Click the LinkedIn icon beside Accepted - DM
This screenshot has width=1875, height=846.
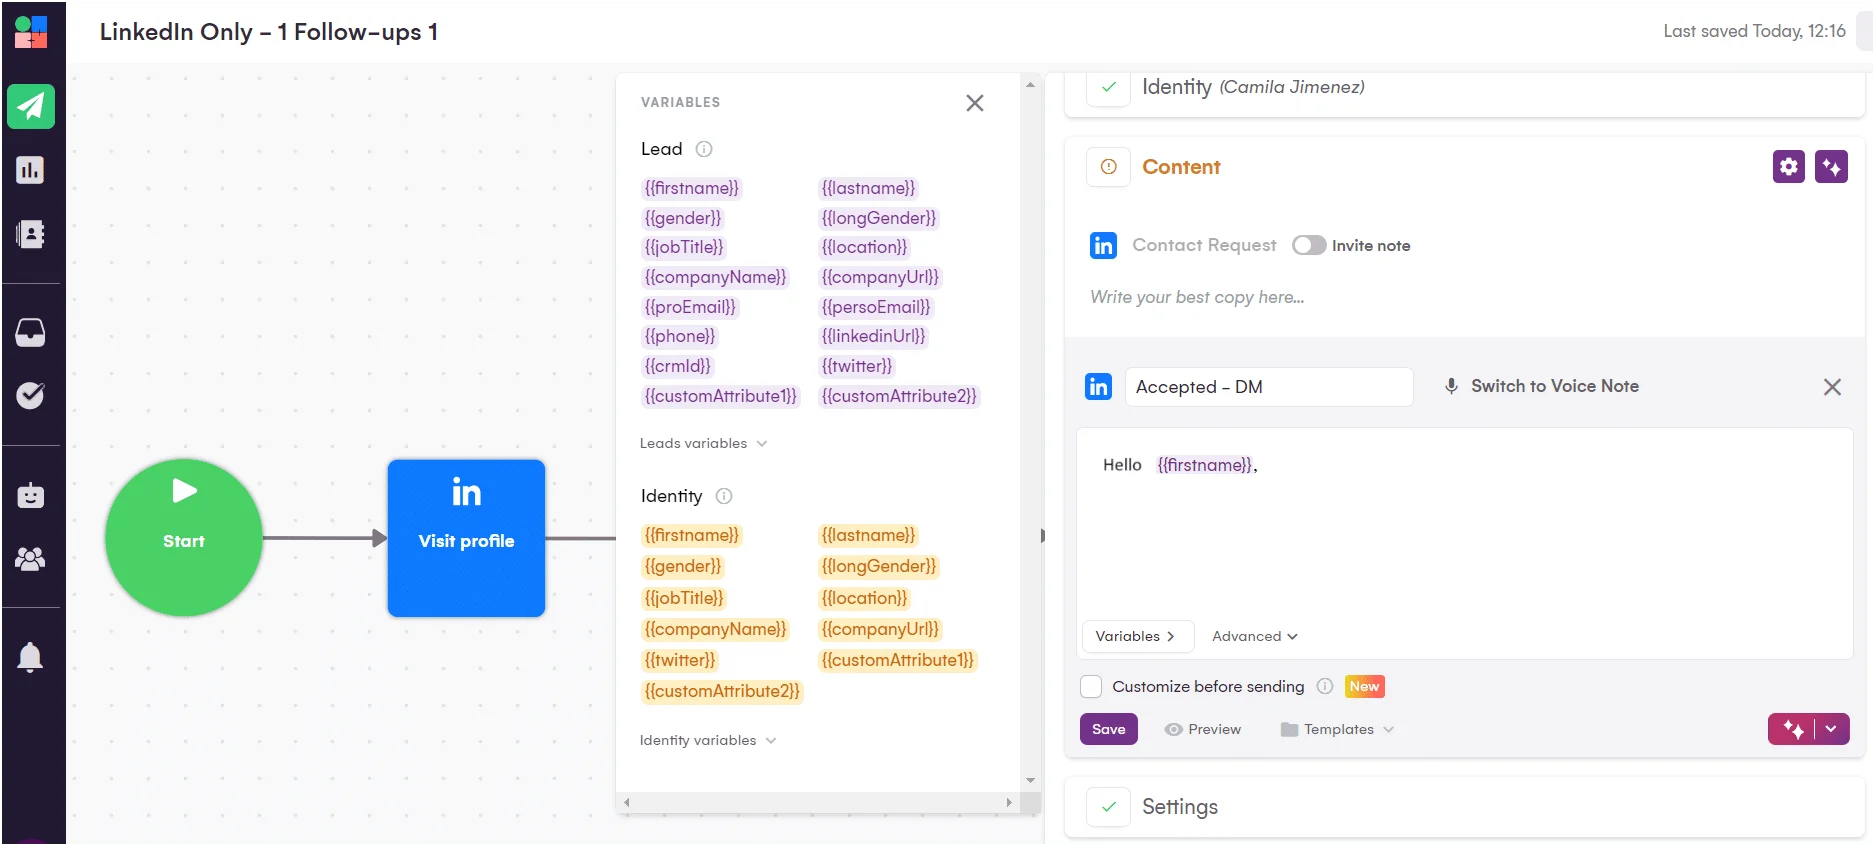coord(1098,386)
